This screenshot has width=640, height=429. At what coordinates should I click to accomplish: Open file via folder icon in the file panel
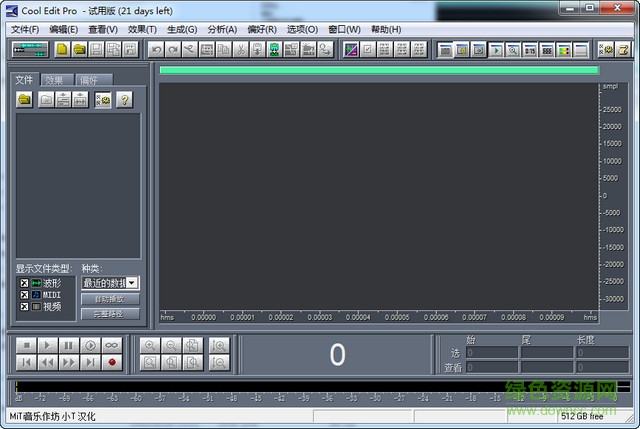click(24, 100)
